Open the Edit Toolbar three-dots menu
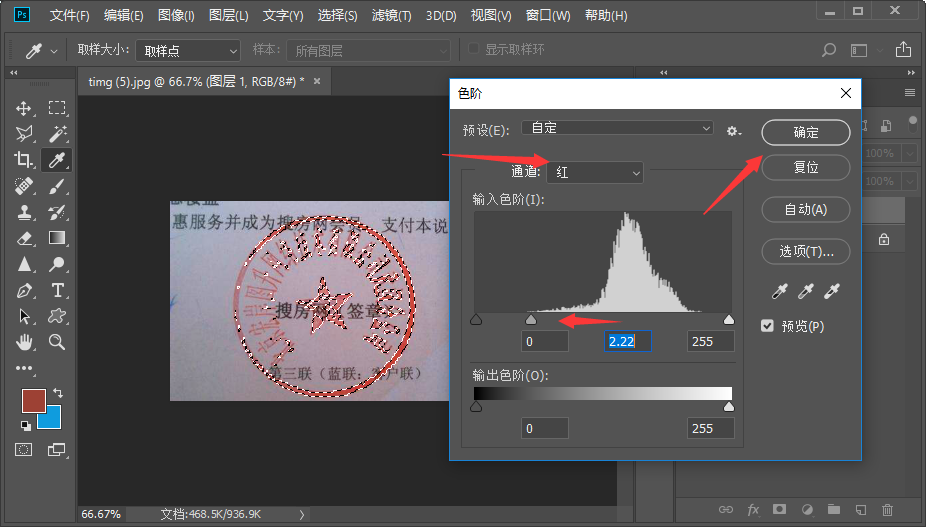 pos(24,368)
